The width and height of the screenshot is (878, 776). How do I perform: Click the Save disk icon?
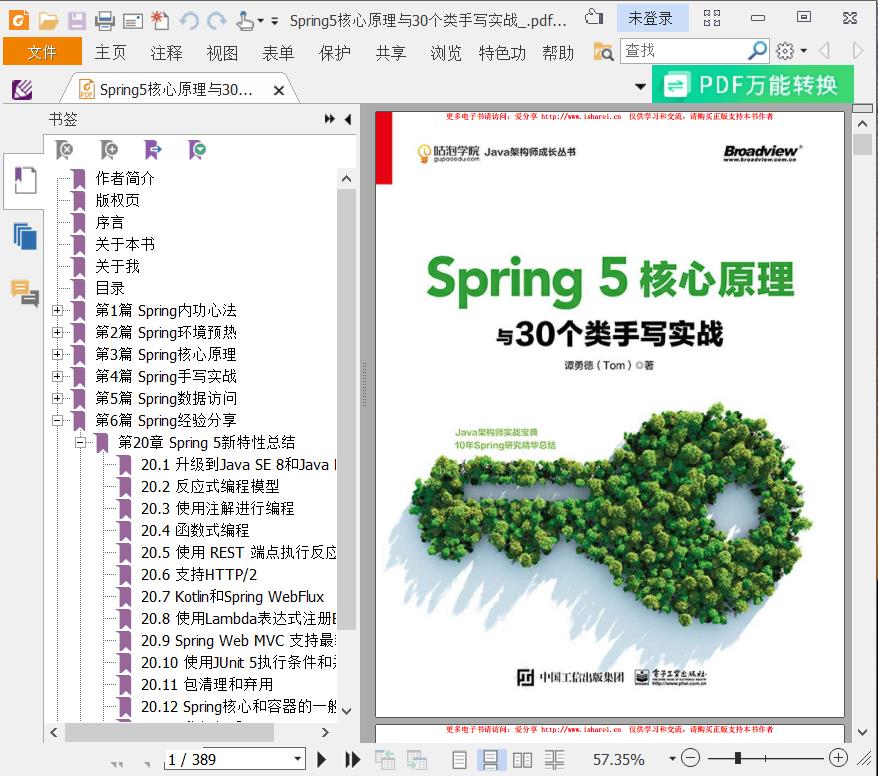pos(77,21)
